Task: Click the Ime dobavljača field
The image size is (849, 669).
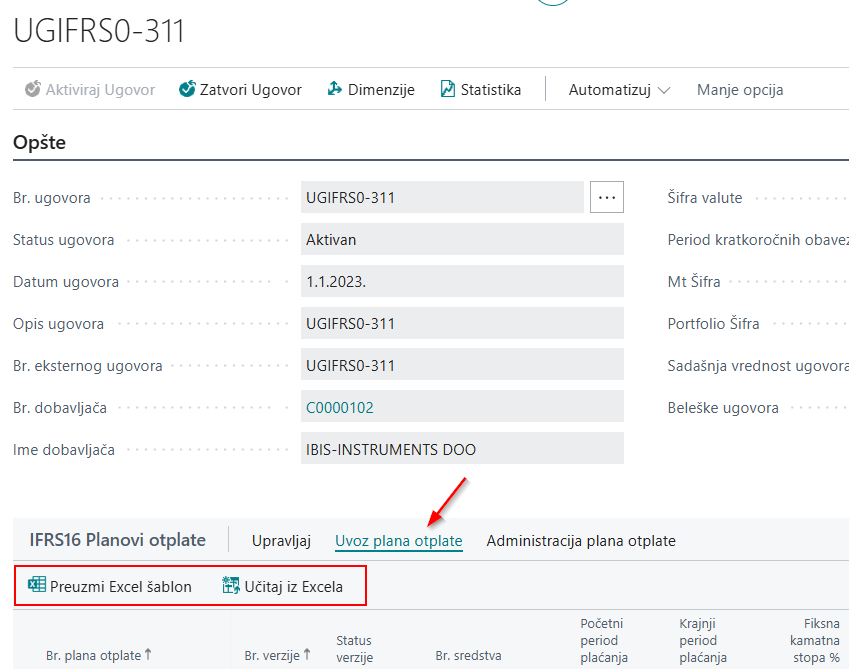Action: click(462, 449)
